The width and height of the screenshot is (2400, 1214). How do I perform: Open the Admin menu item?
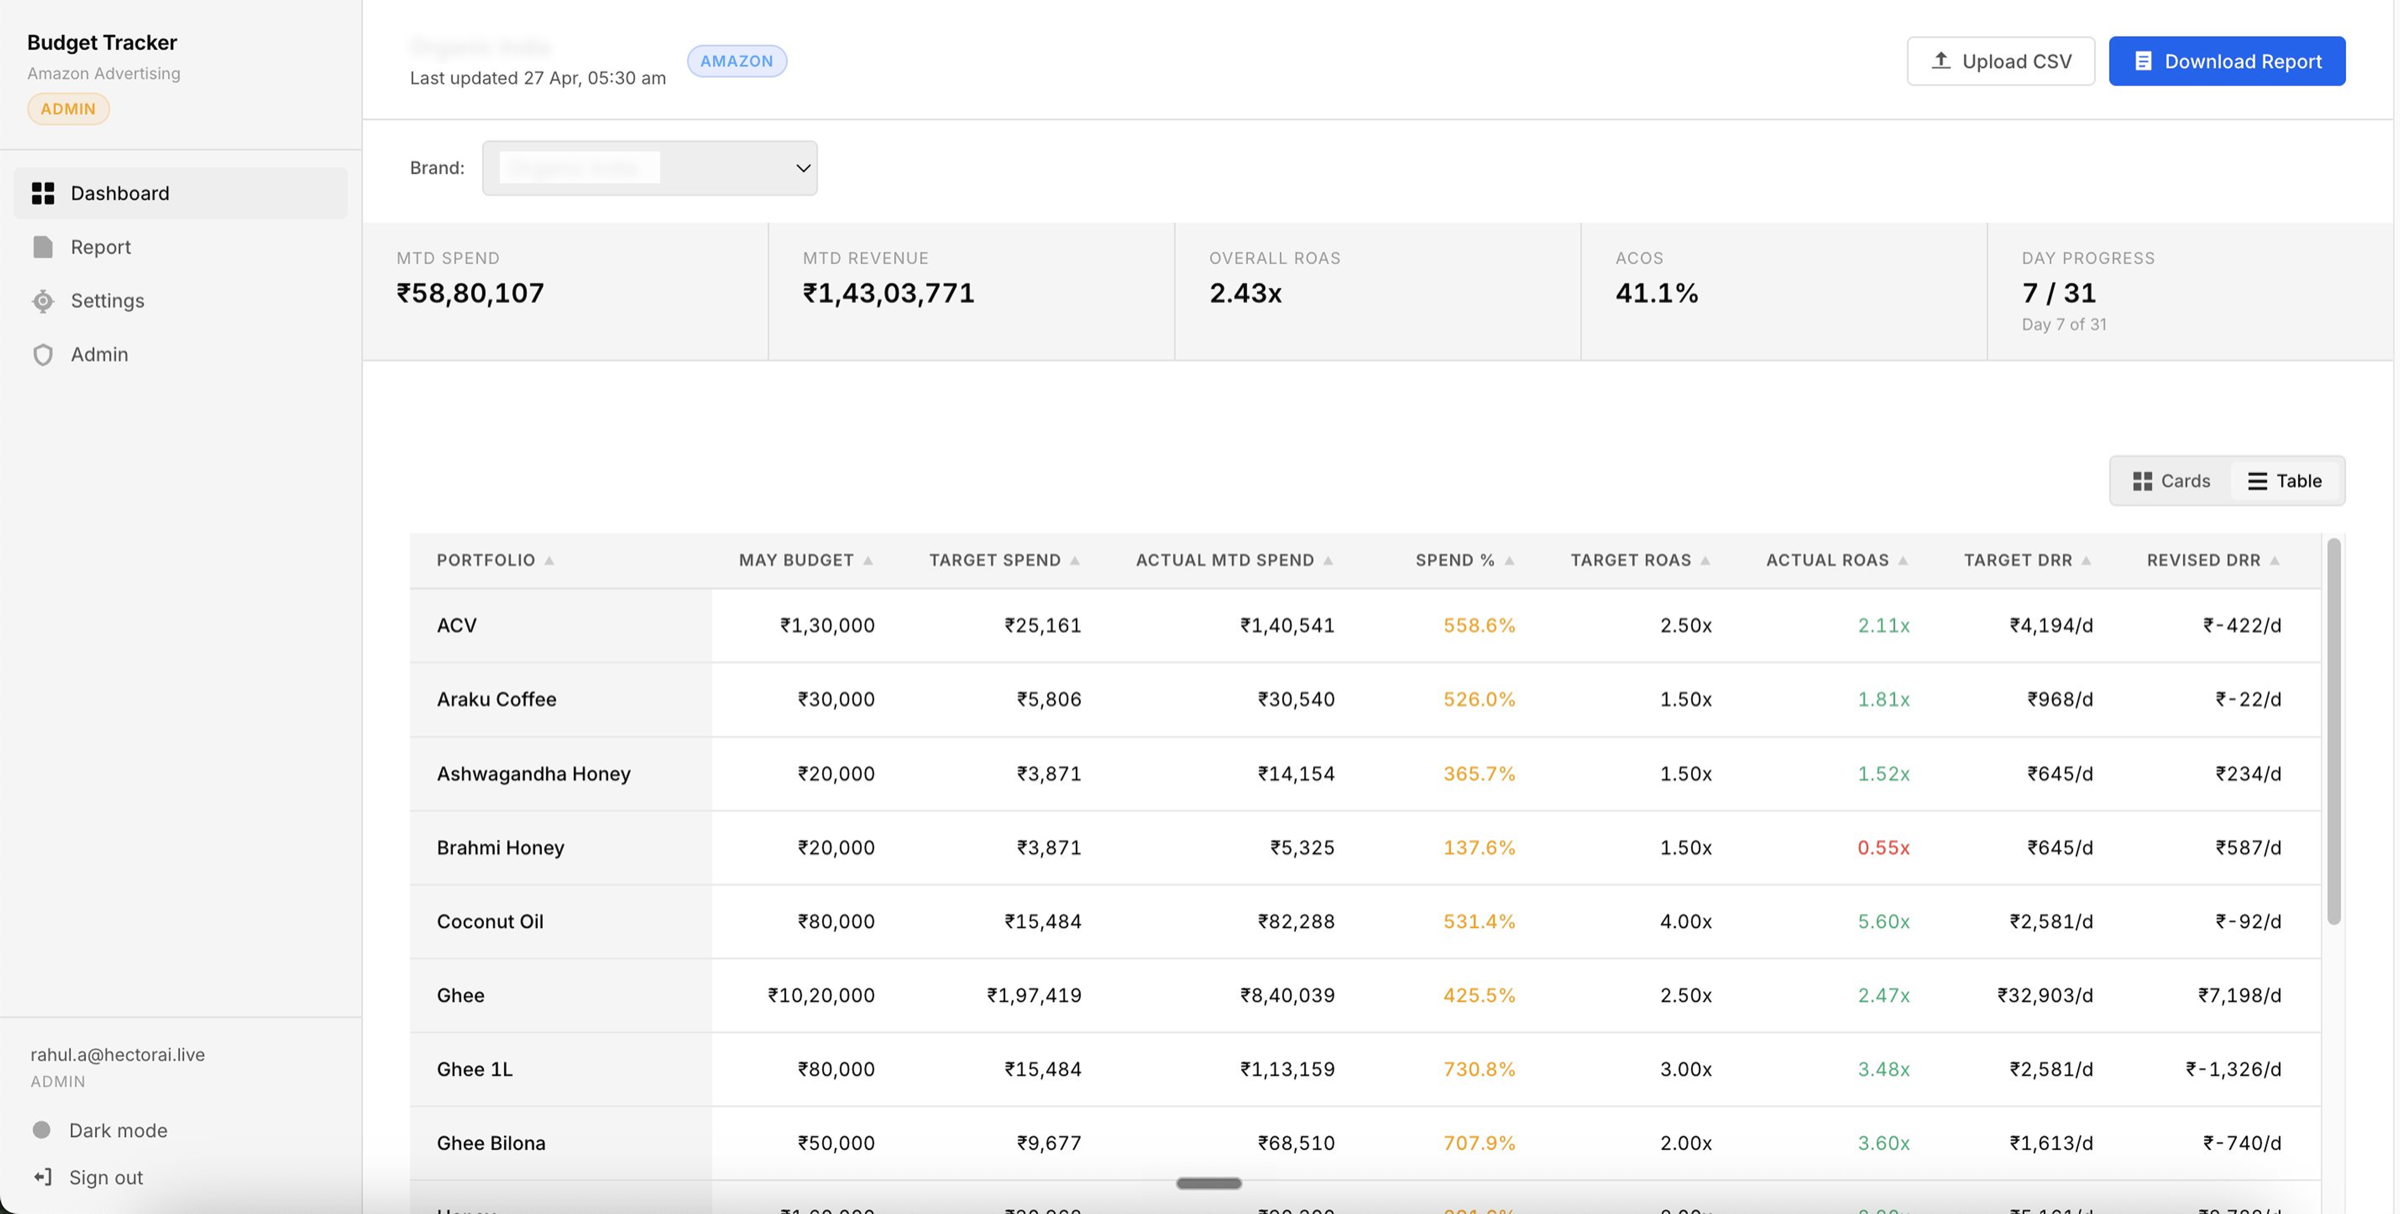181,354
